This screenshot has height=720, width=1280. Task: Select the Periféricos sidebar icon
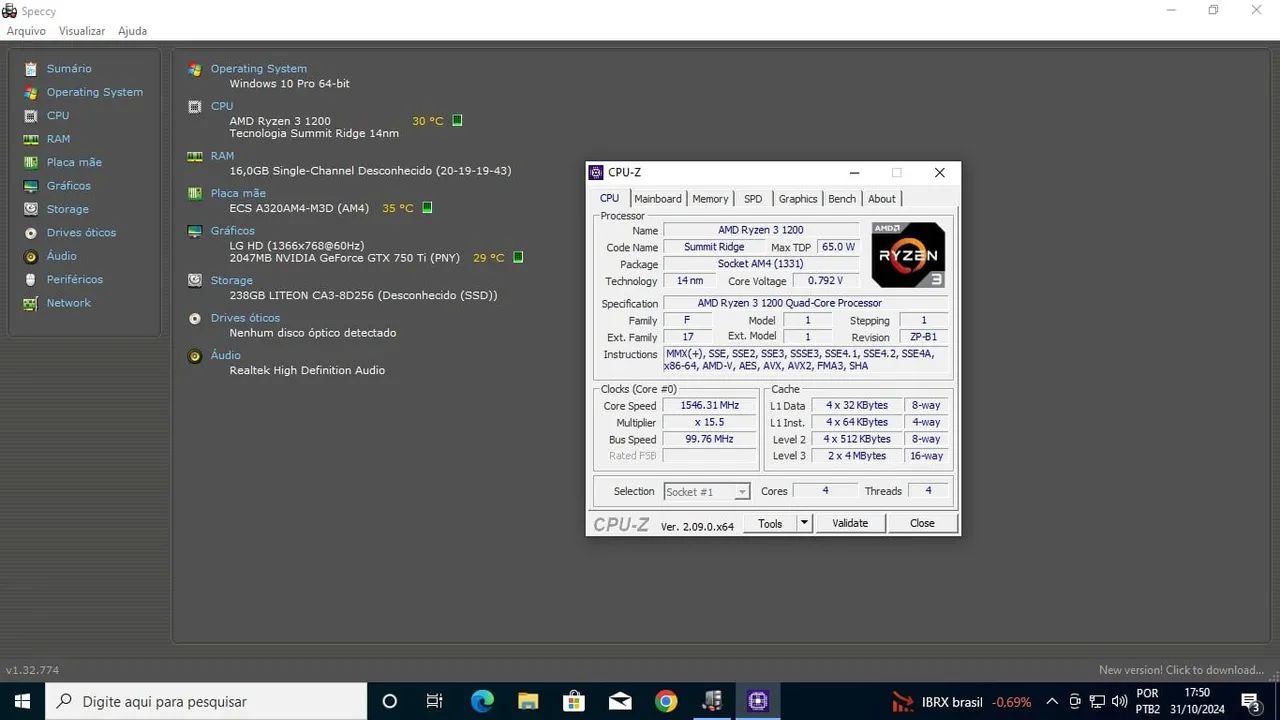click(32, 279)
